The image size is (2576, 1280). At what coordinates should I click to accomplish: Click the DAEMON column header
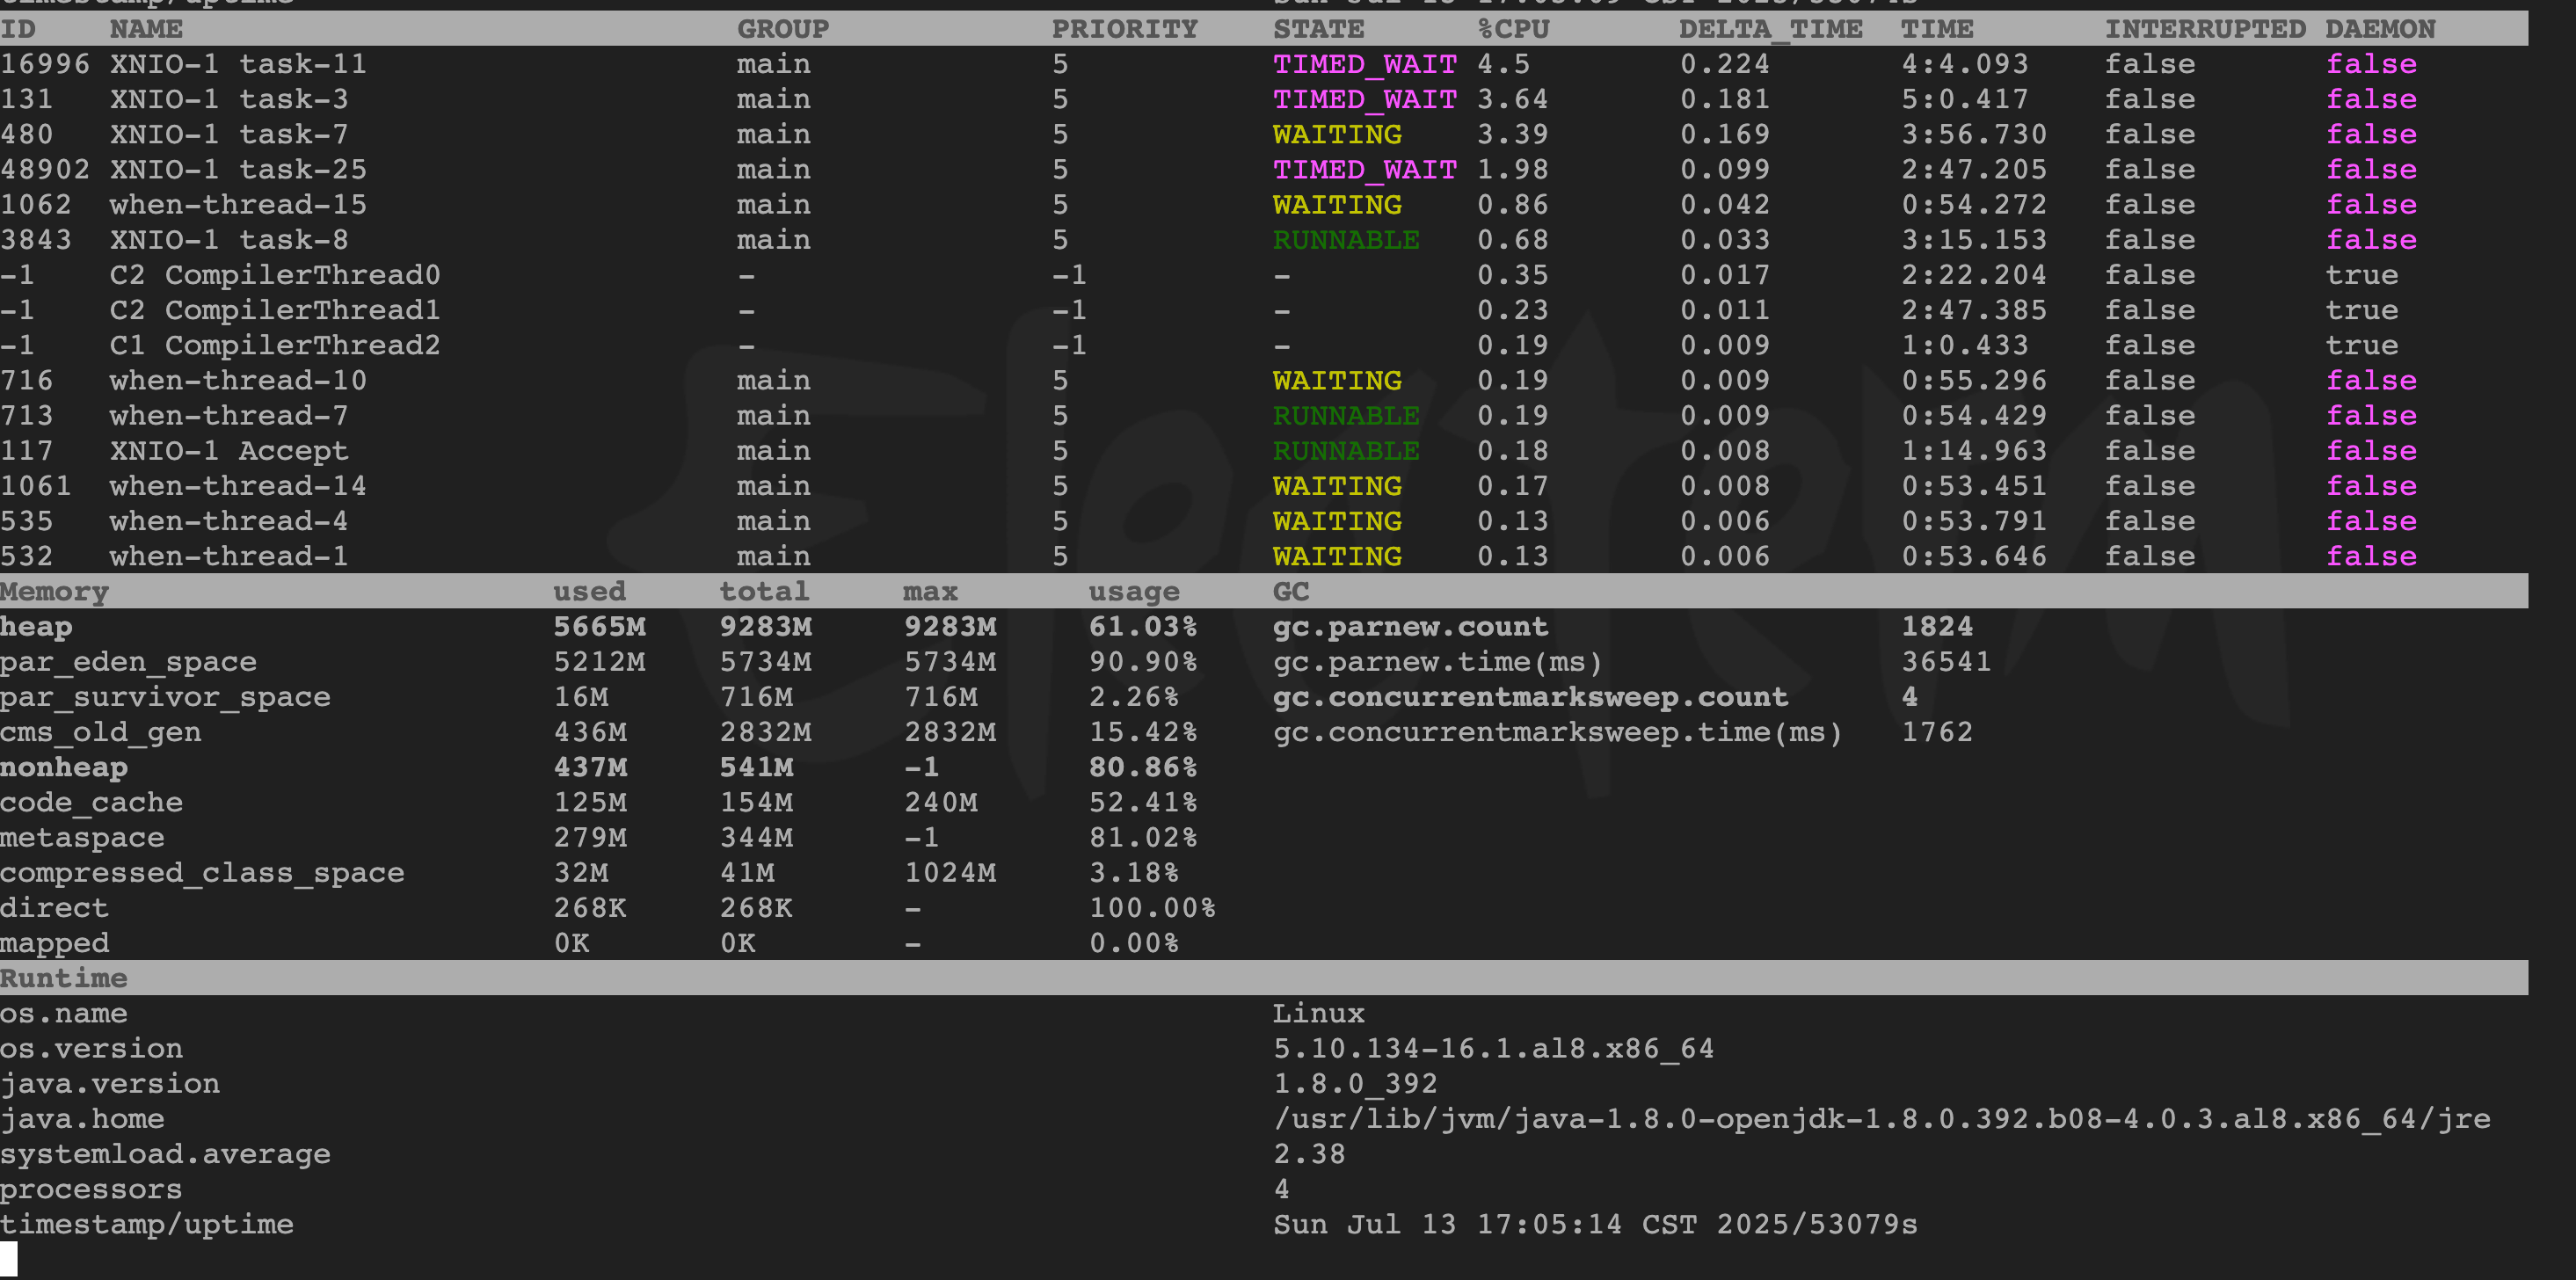[x=2380, y=29]
